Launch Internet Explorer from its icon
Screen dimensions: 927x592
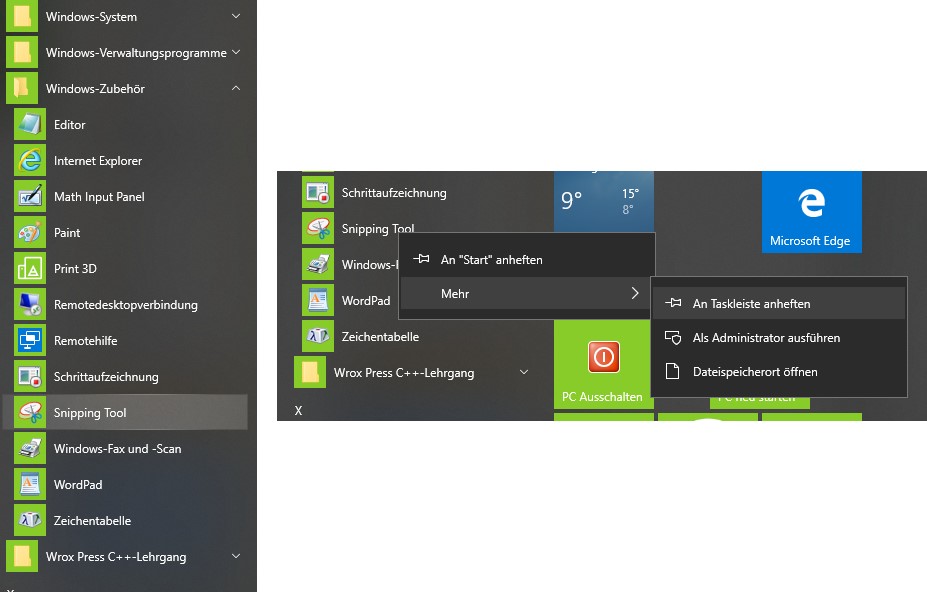30,161
